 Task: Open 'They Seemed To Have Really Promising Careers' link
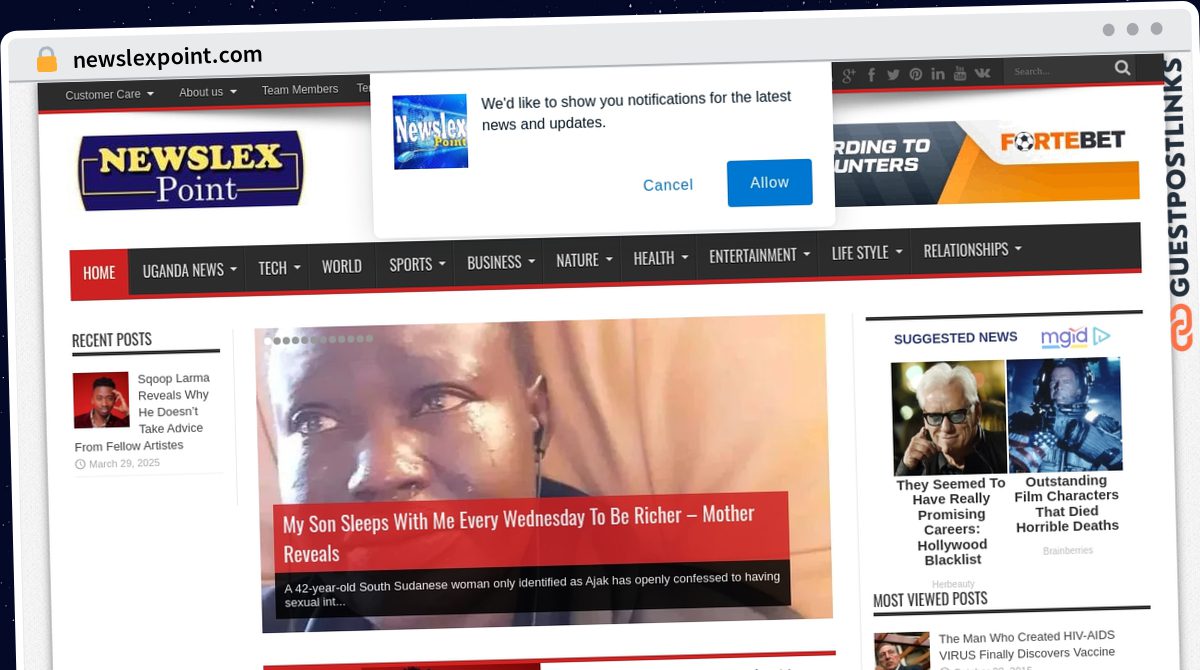pos(951,521)
